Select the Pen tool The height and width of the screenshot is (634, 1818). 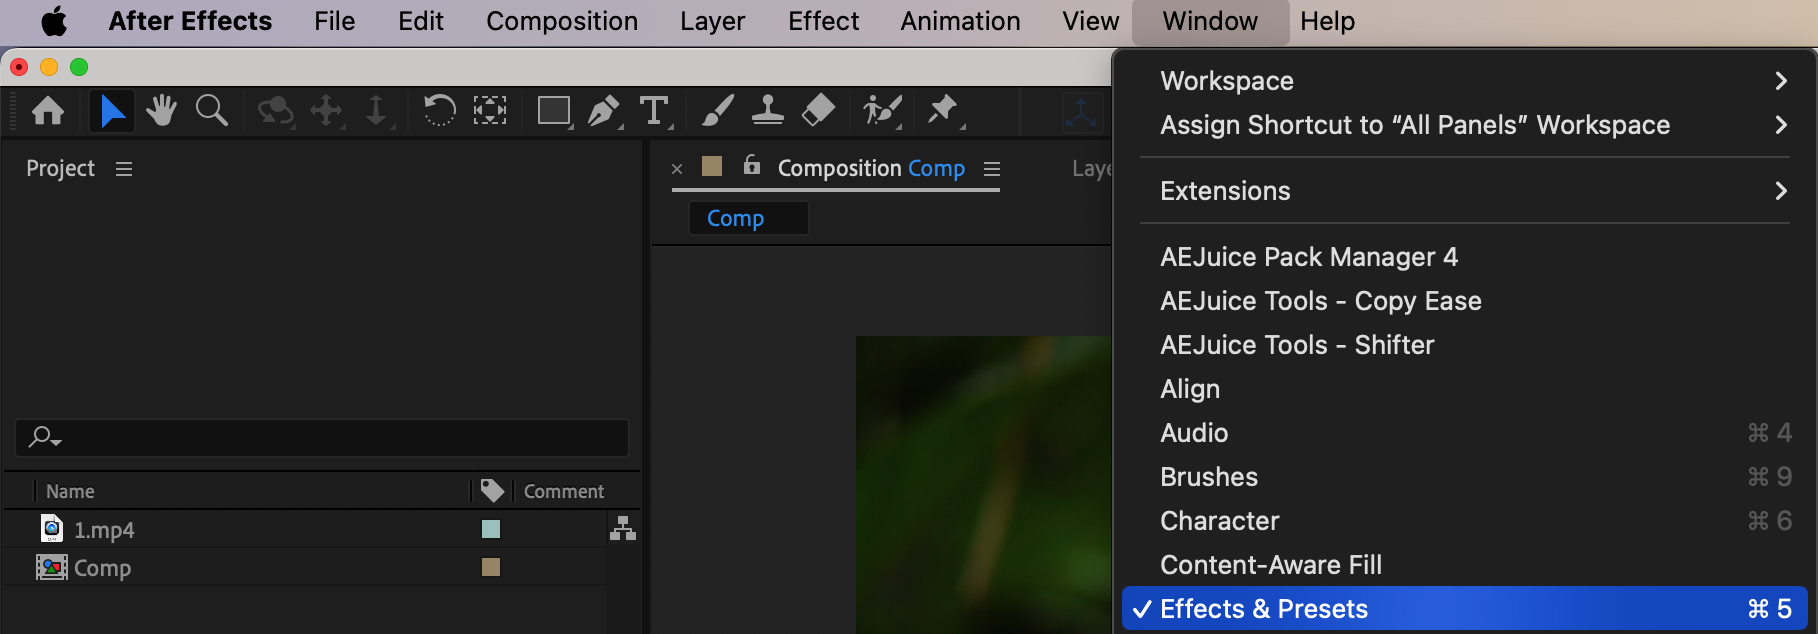[602, 110]
